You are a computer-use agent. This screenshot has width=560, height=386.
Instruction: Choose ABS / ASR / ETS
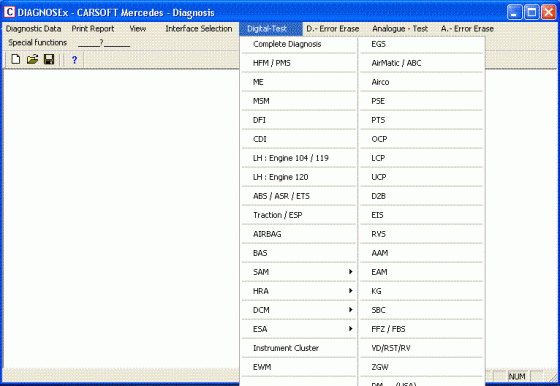[299, 196]
